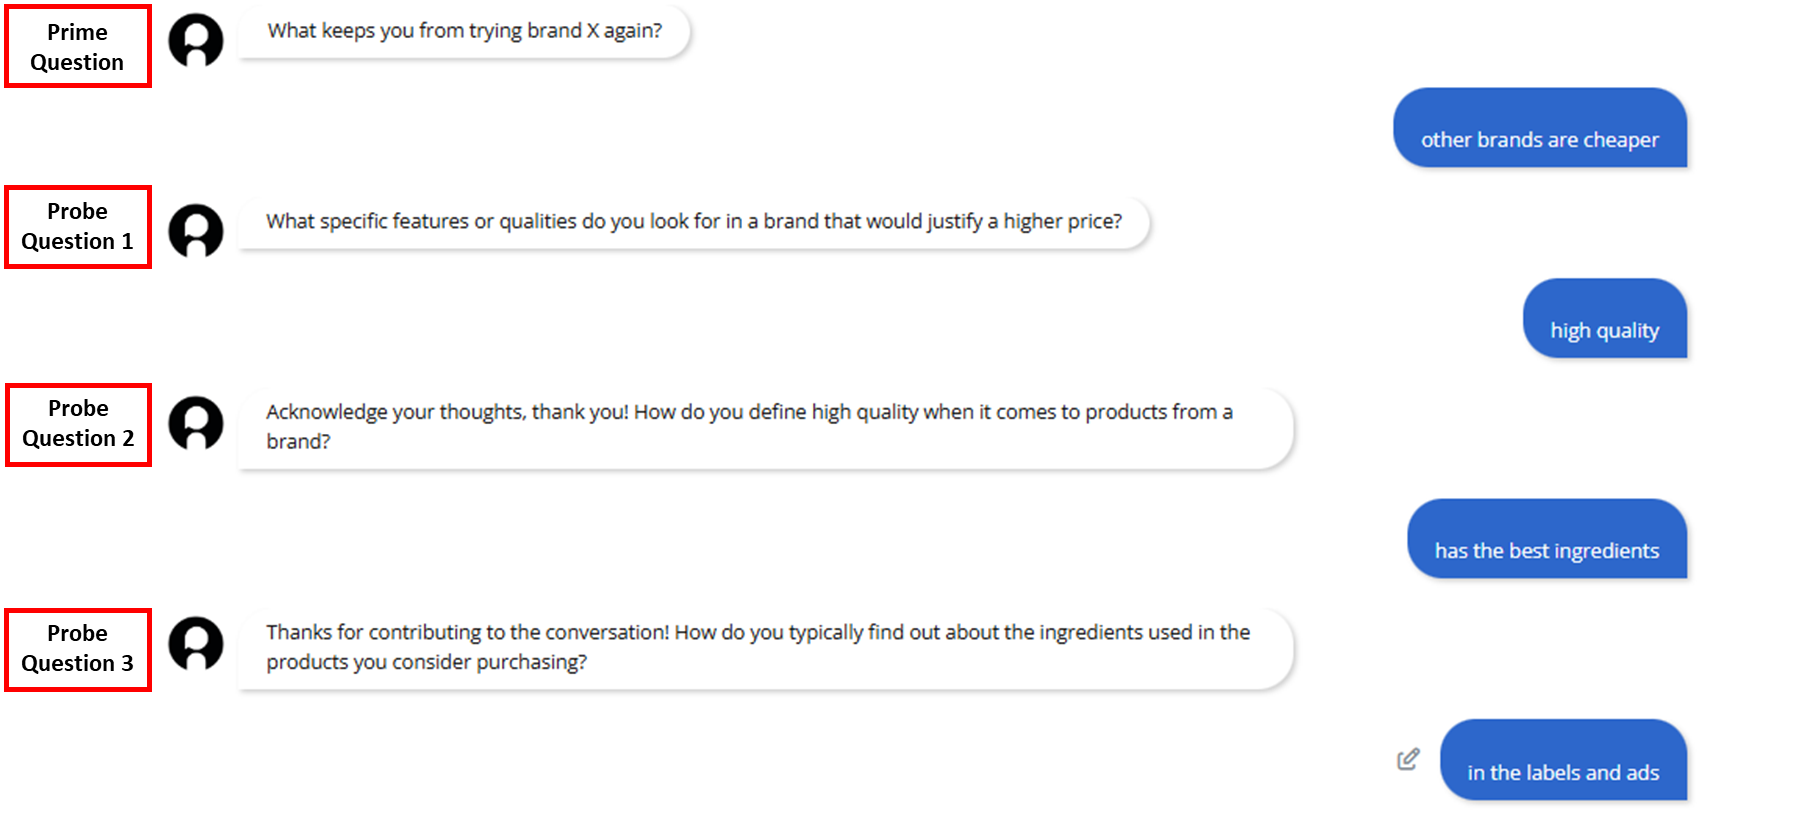The width and height of the screenshot is (1803, 819).
Task: Click the red-outlined box beside the brand X question
Action: tap(78, 46)
